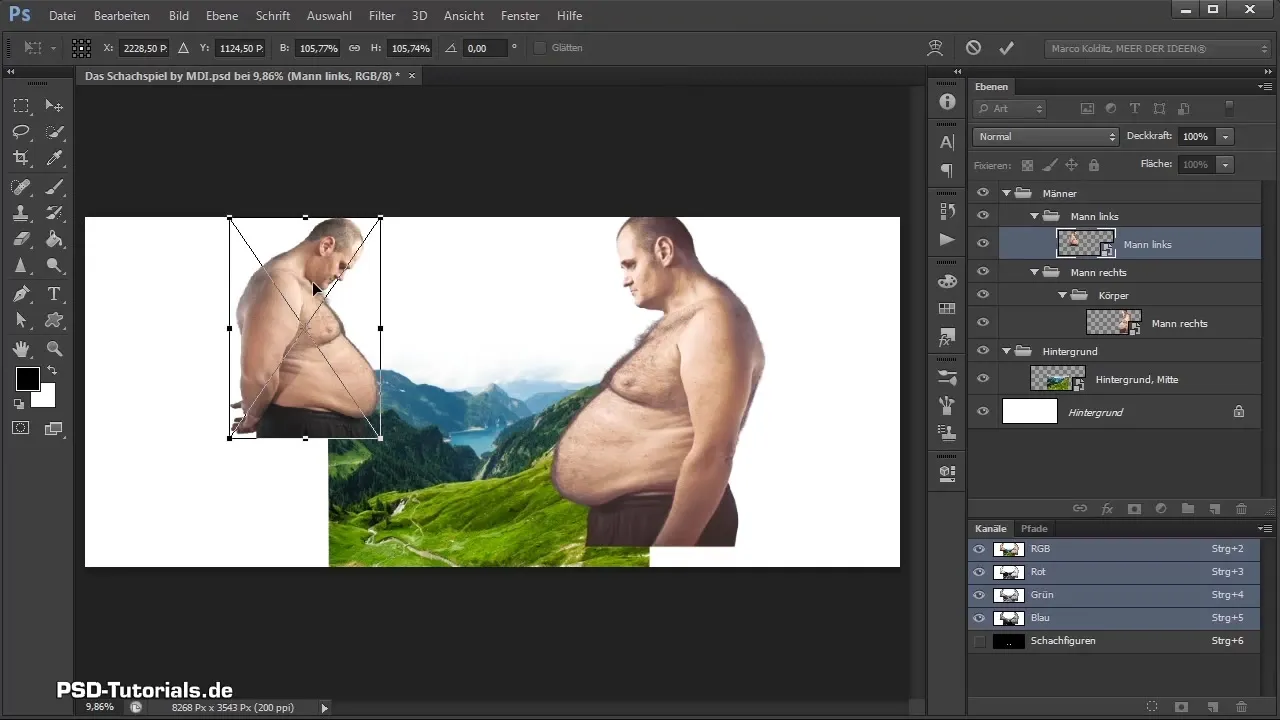The height and width of the screenshot is (720, 1280).
Task: Select the Hand tool
Action: point(21,349)
